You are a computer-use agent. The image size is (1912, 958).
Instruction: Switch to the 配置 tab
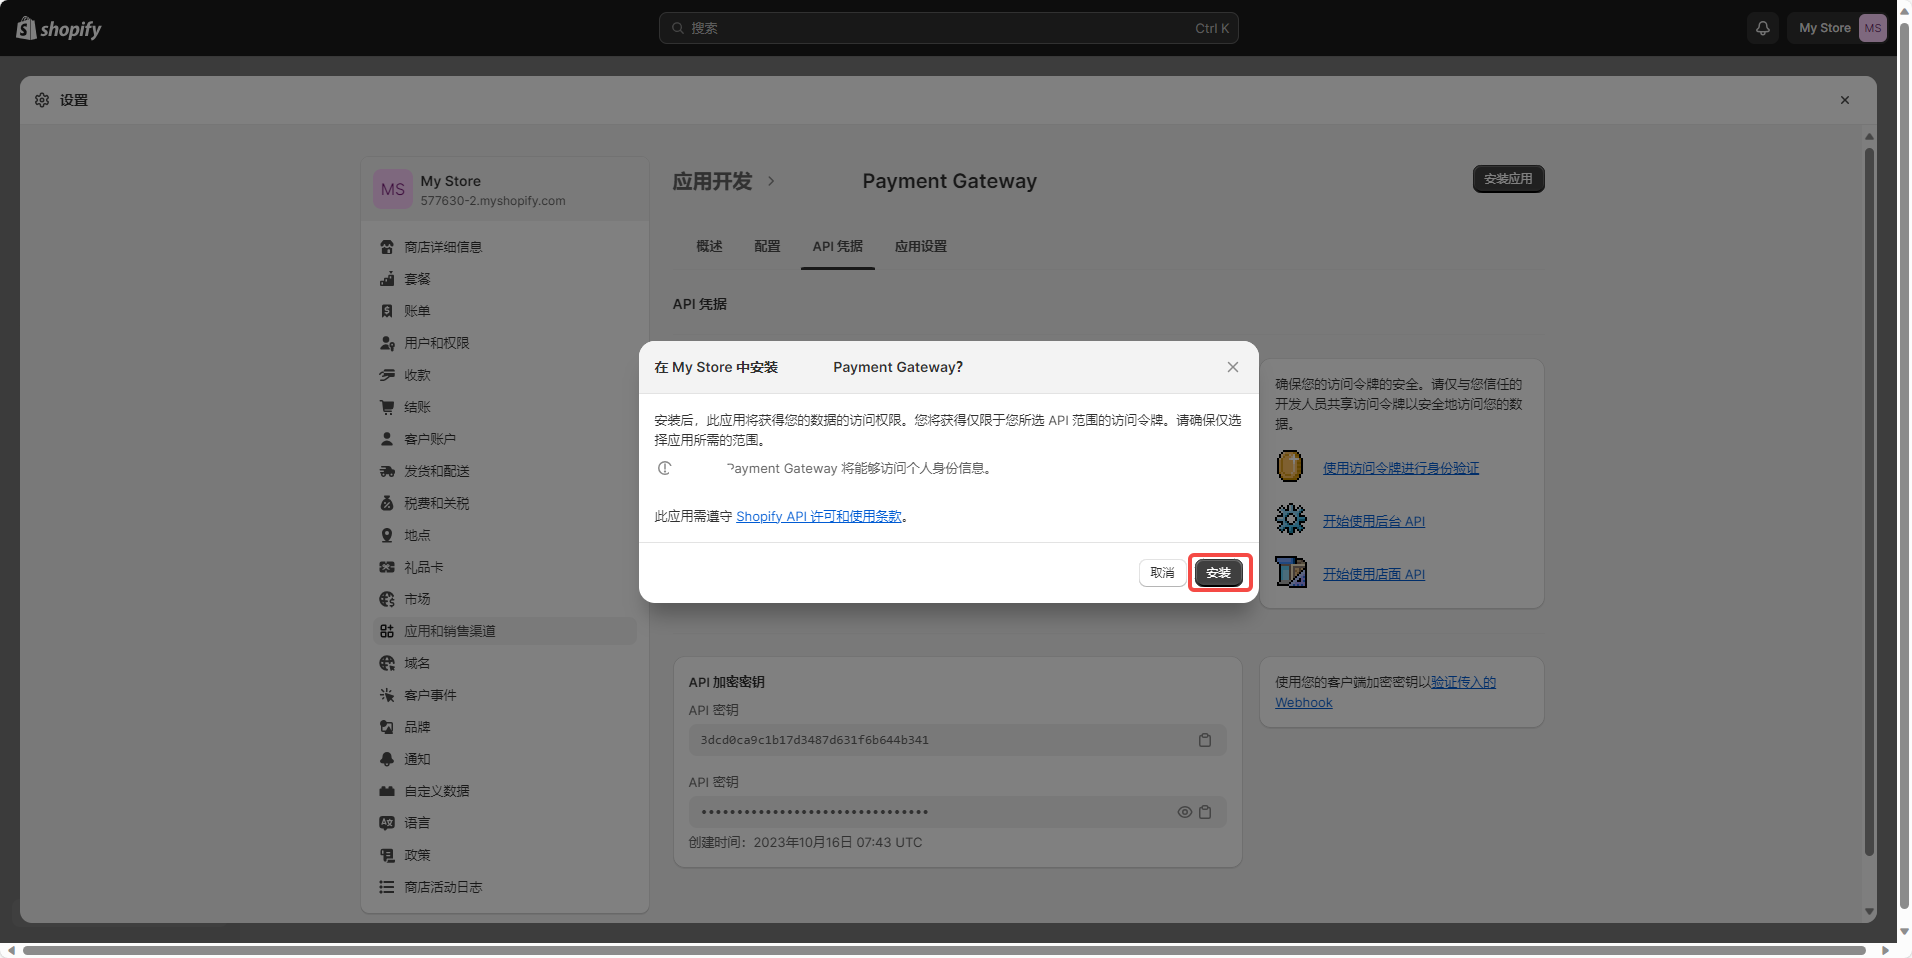coord(767,246)
